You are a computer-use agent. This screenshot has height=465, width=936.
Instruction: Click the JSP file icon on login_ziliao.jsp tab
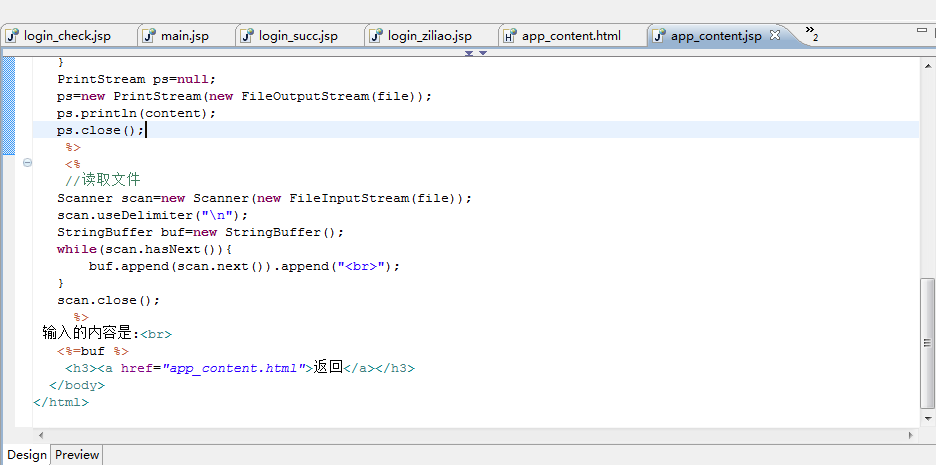pyautogui.click(x=375, y=36)
